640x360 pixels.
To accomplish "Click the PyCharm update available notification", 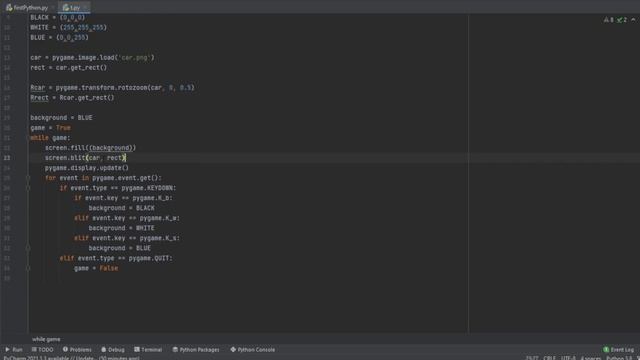I will coord(72,358).
